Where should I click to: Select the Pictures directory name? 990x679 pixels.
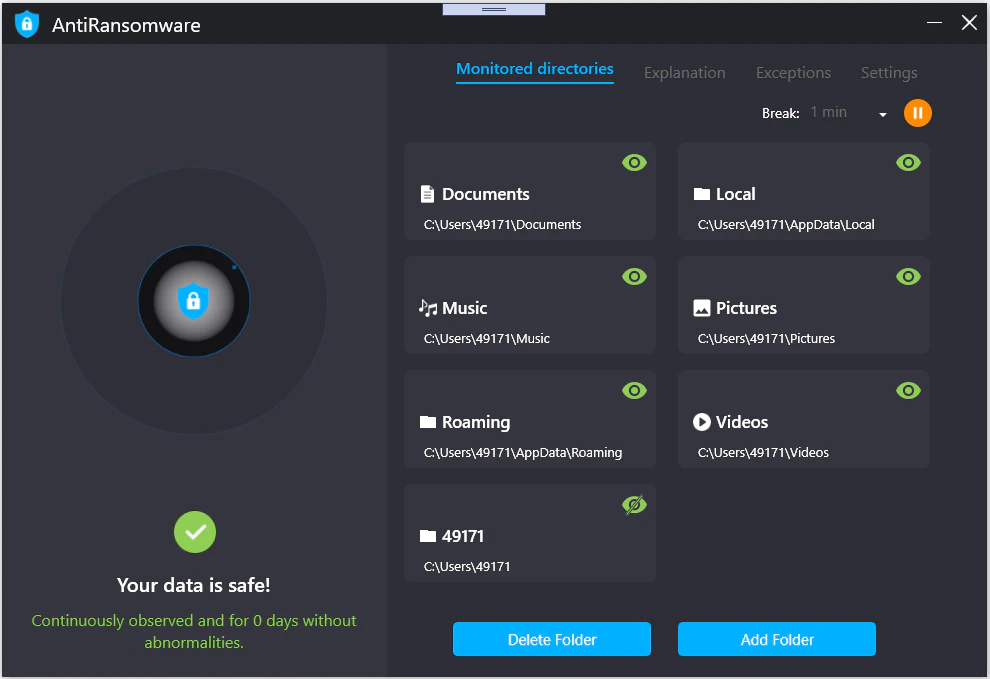[x=746, y=308]
